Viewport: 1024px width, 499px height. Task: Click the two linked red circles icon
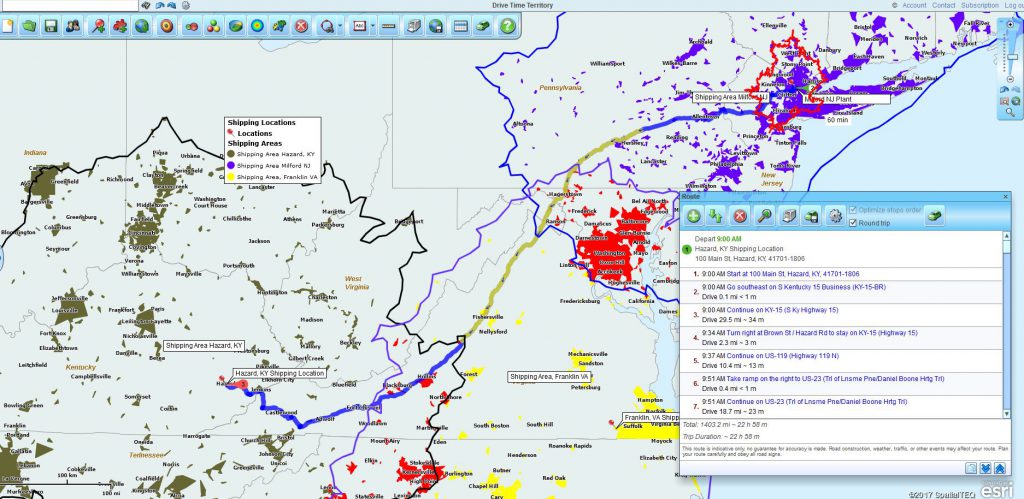pos(192,26)
